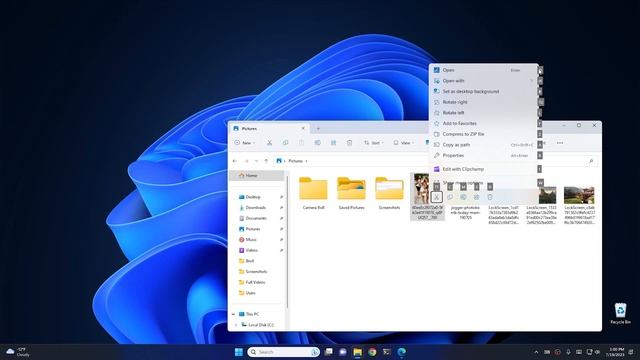Image resolution: width=640 pixels, height=360 pixels.
Task: Click the chevron after Pictures in address bar
Action: (x=307, y=161)
